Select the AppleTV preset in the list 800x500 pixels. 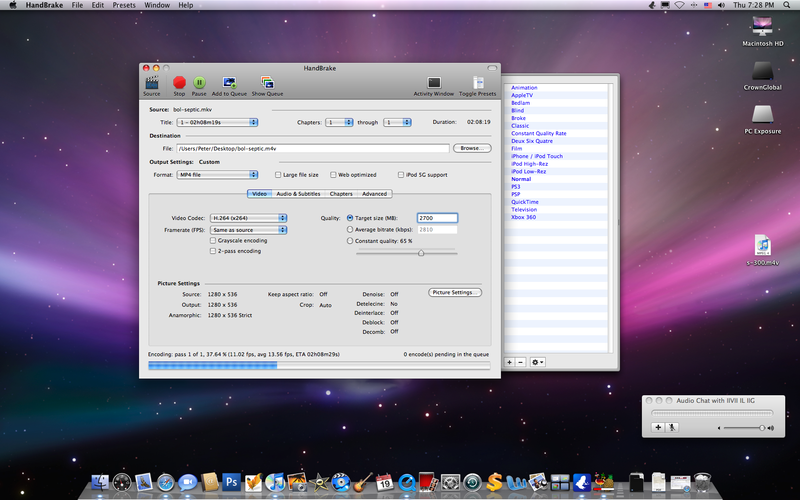(522, 95)
